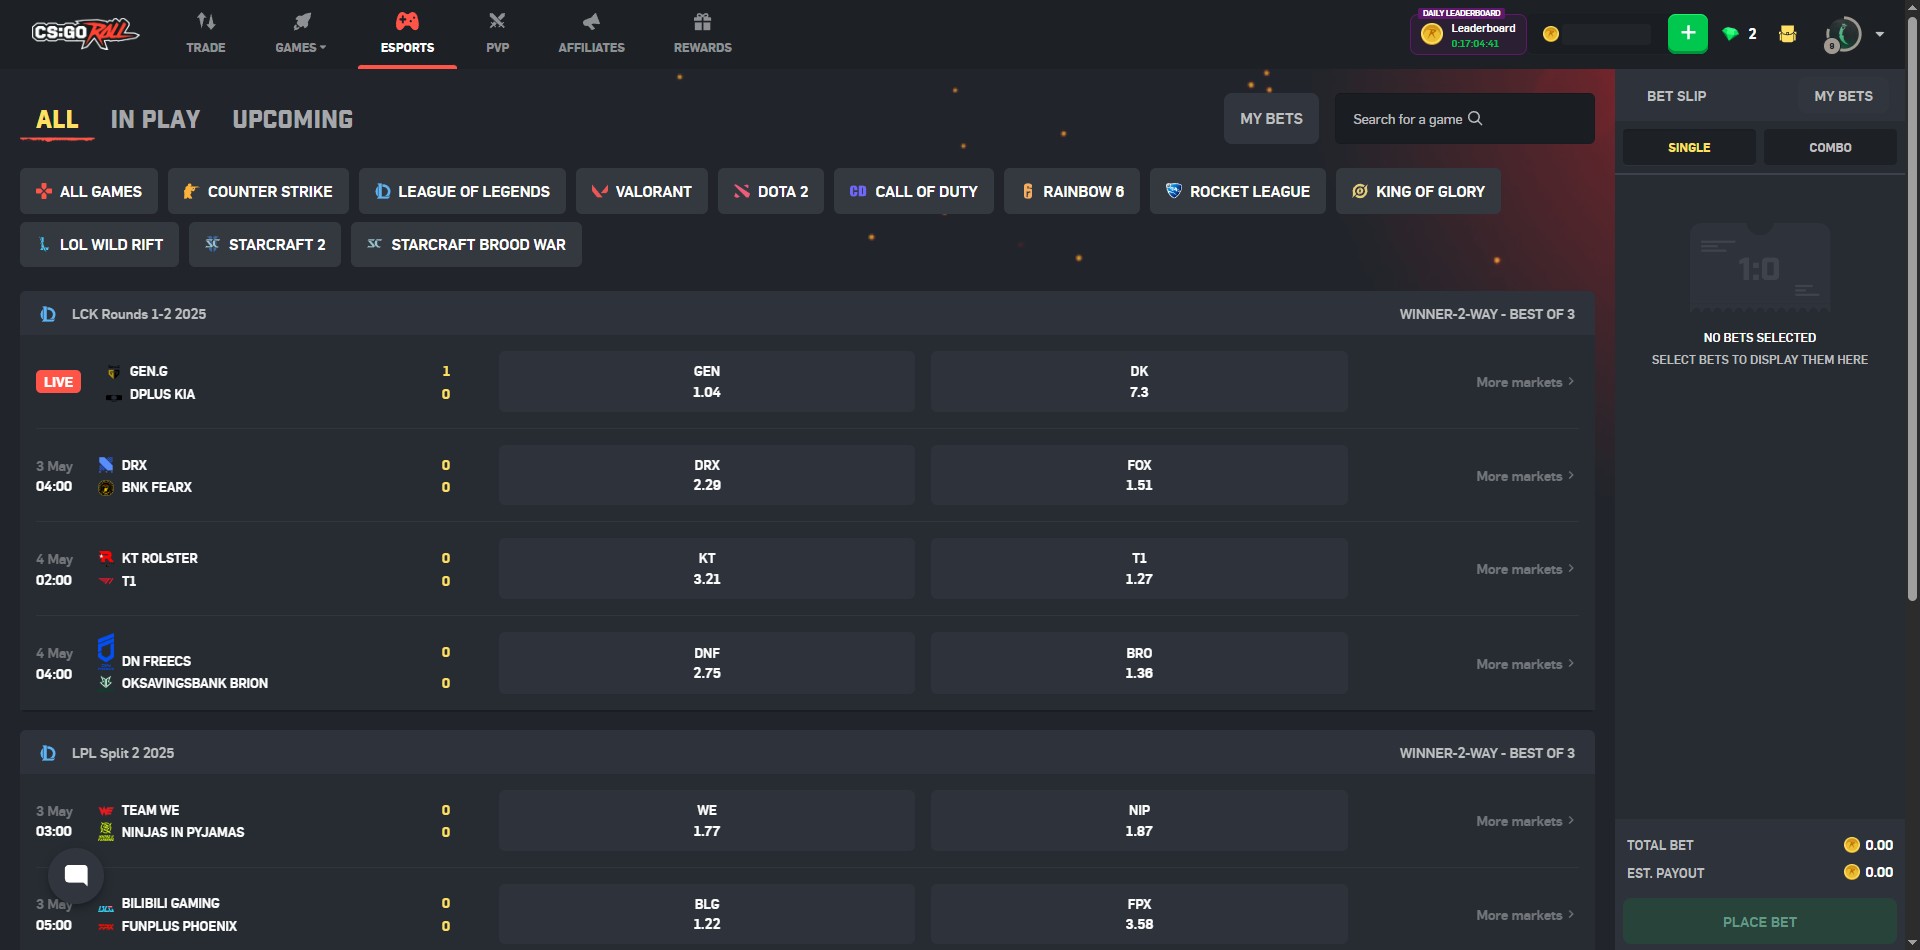Select BLG odds 1.22
This screenshot has height=950, width=1920.
[707, 914]
